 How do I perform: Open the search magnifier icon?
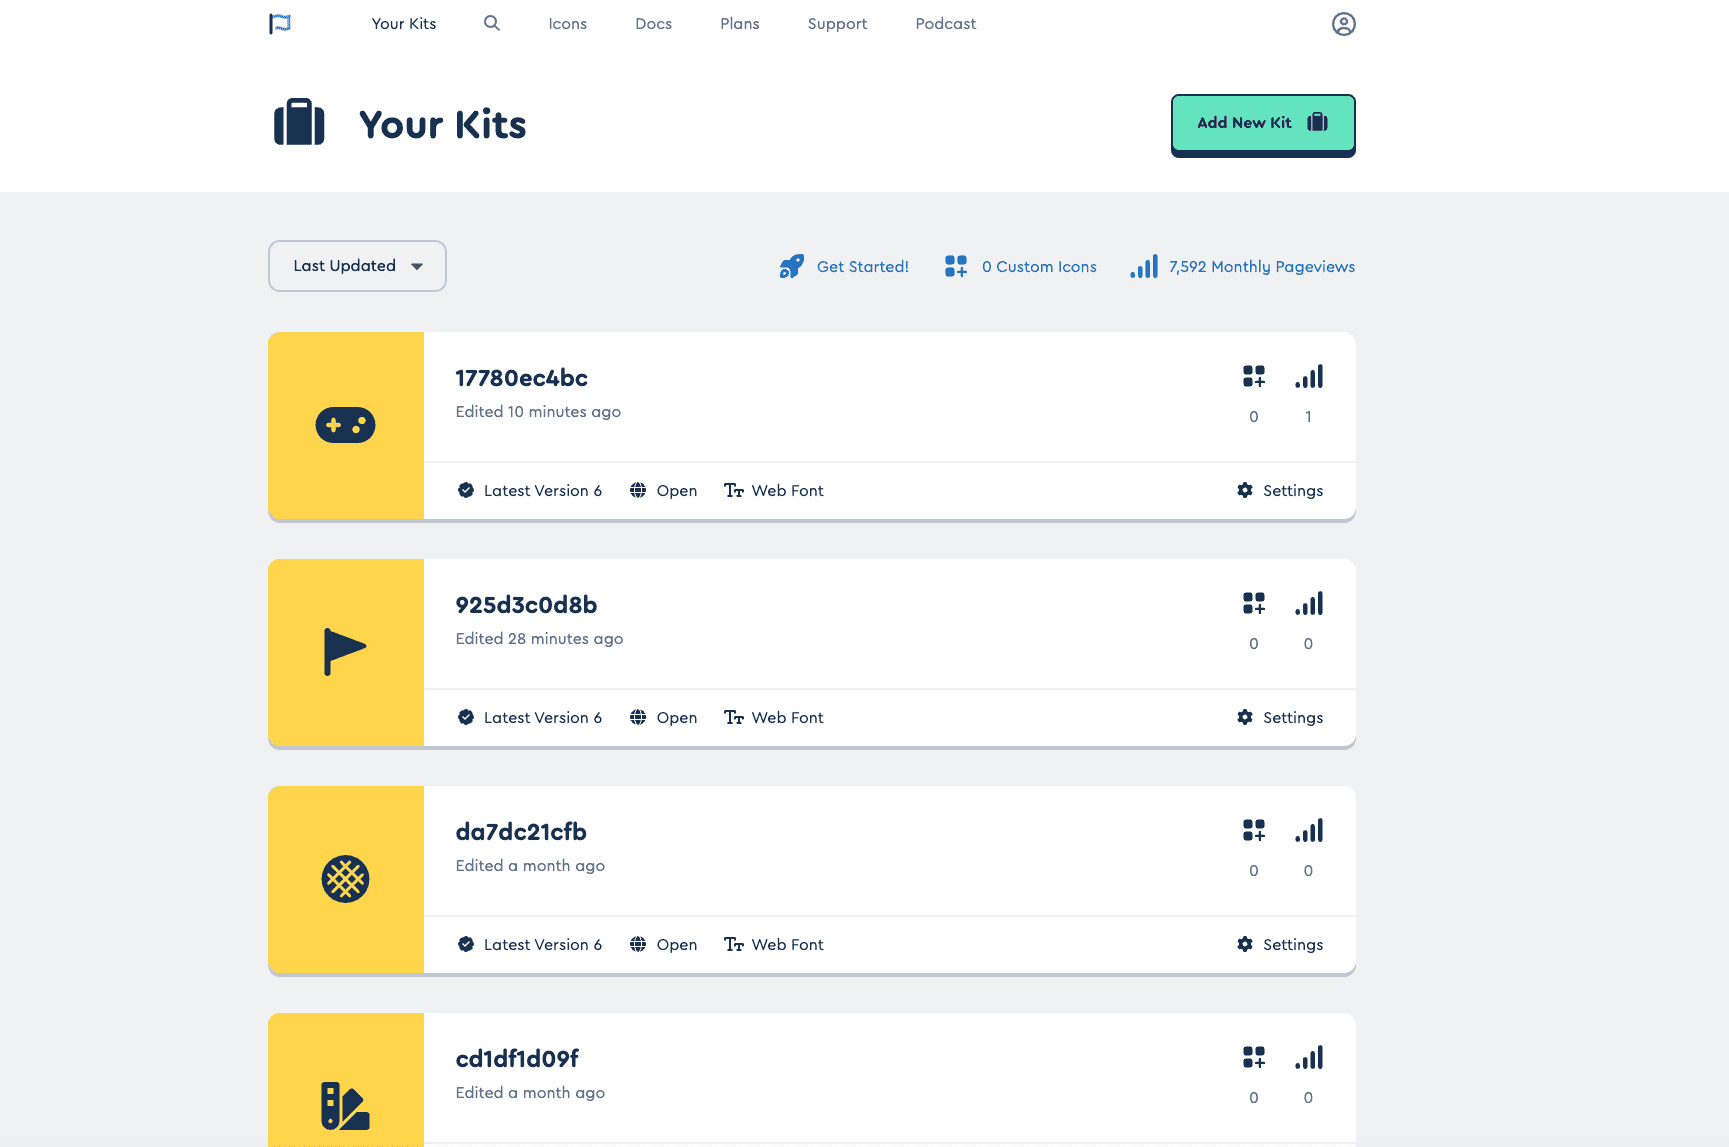pos(492,23)
